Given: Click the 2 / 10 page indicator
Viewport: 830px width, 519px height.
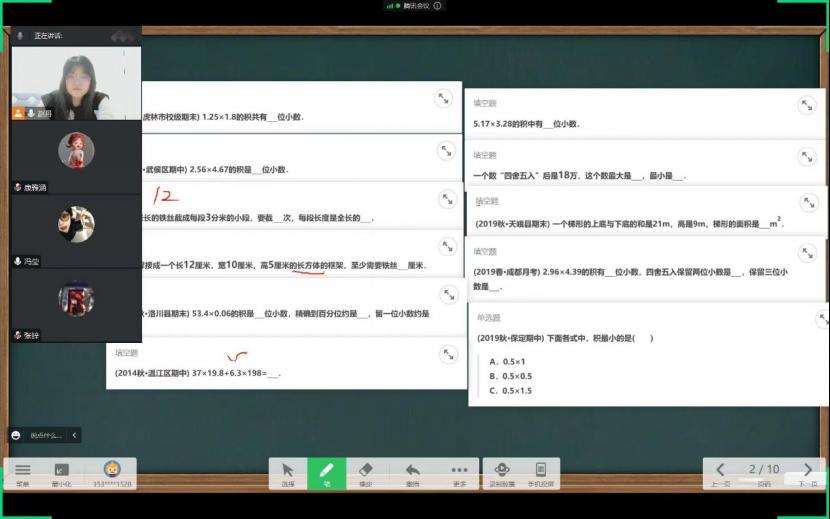Looking at the screenshot, I should (764, 469).
